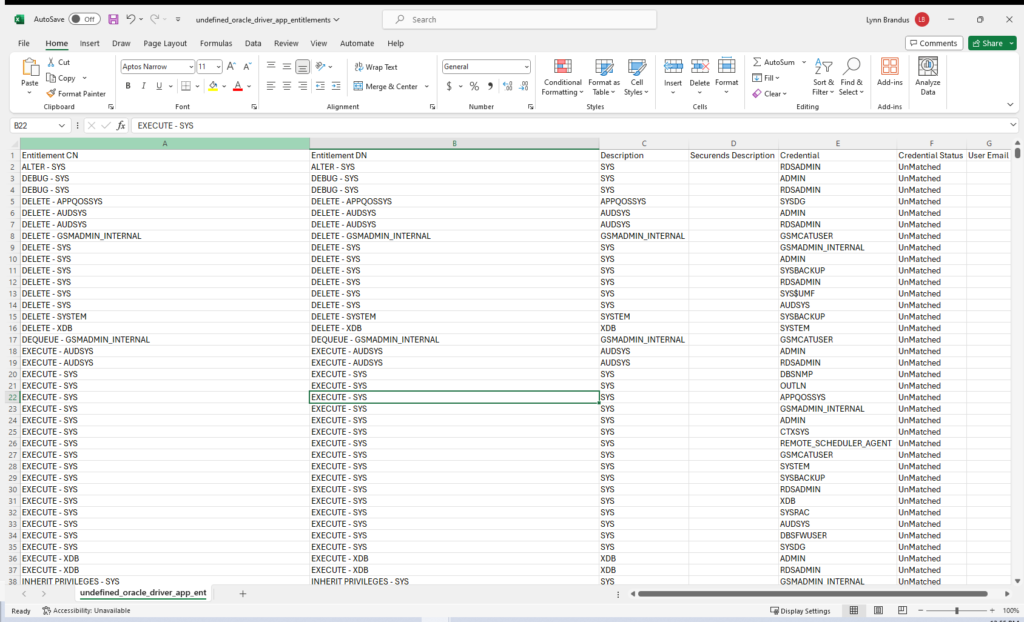1024x622 pixels.
Task: Open Cell Styles gallery
Action: pos(637,77)
